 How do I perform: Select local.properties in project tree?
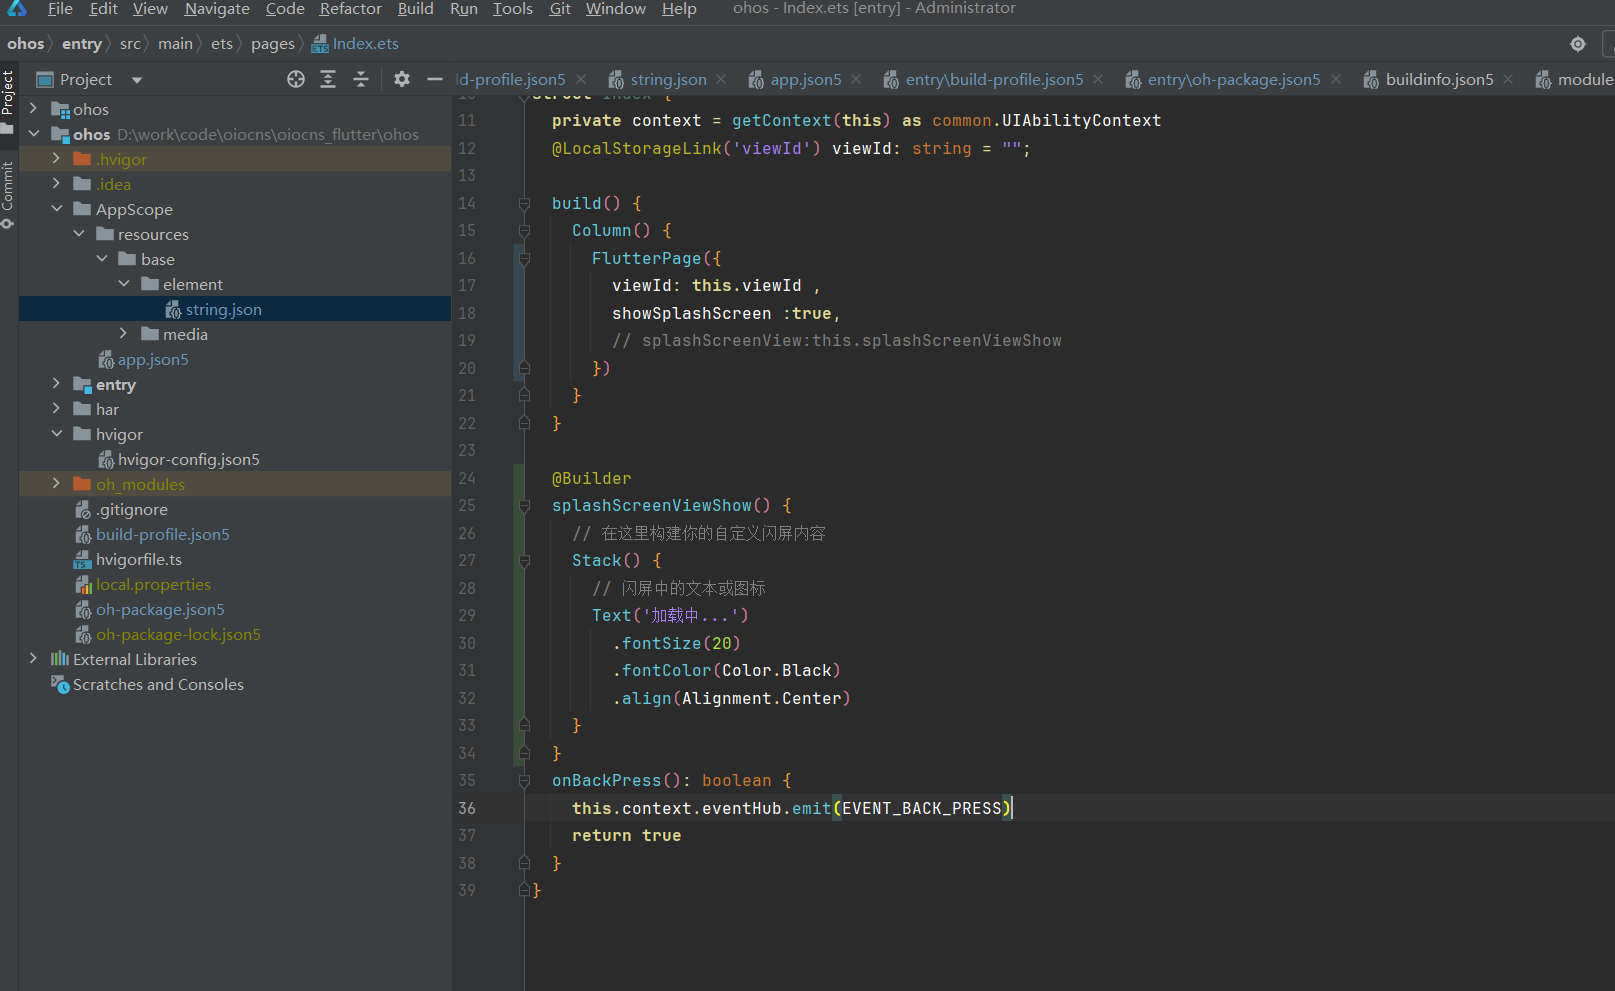click(x=143, y=584)
